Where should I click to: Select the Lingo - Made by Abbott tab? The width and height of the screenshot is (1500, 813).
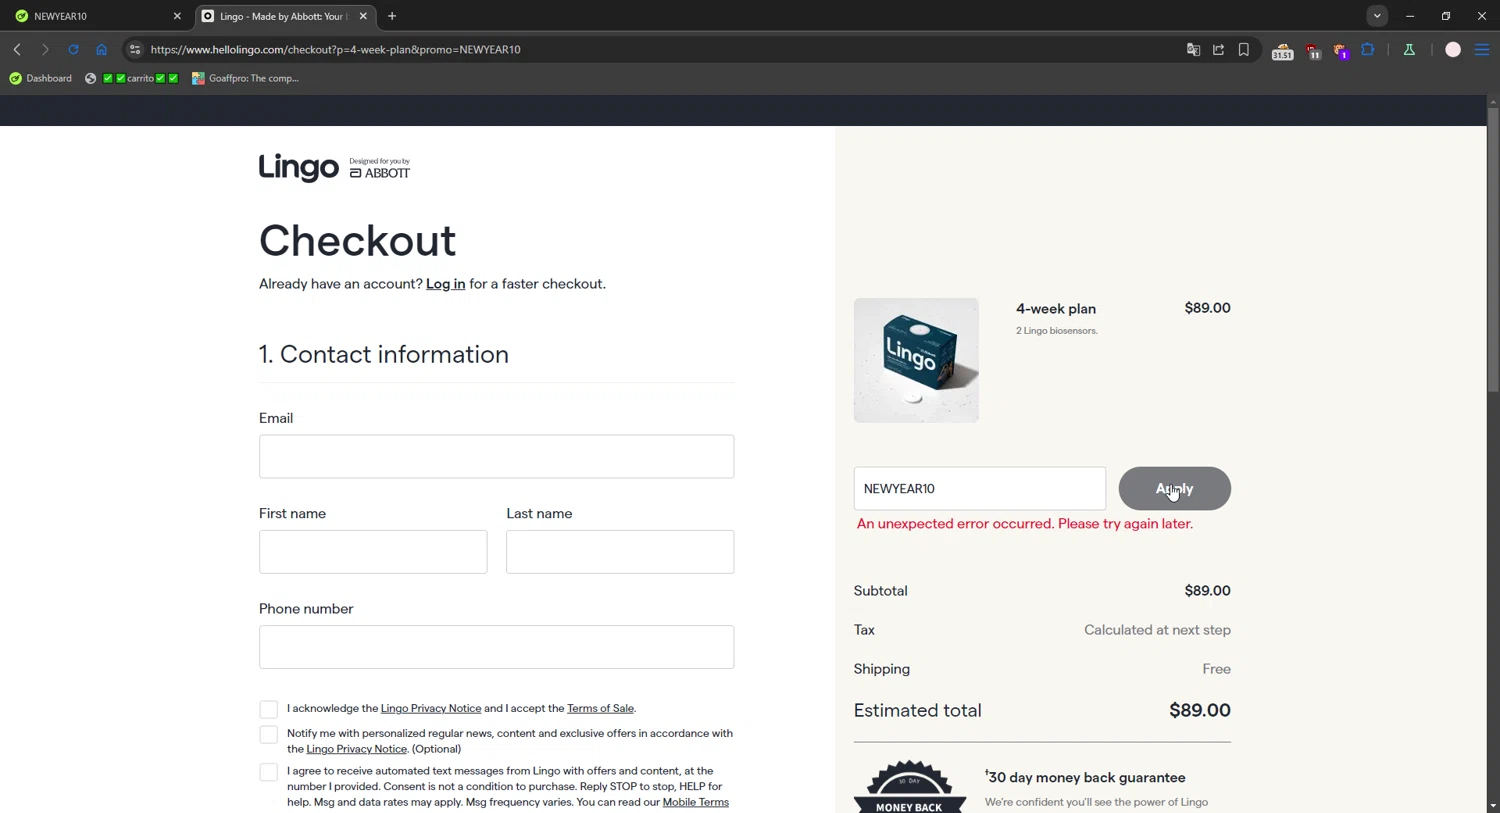(x=285, y=16)
